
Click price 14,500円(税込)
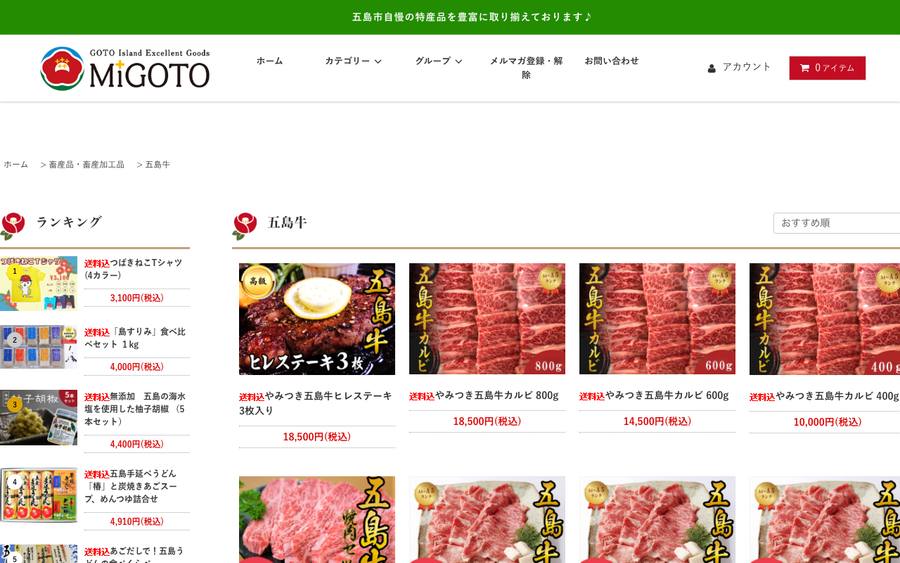click(657, 422)
